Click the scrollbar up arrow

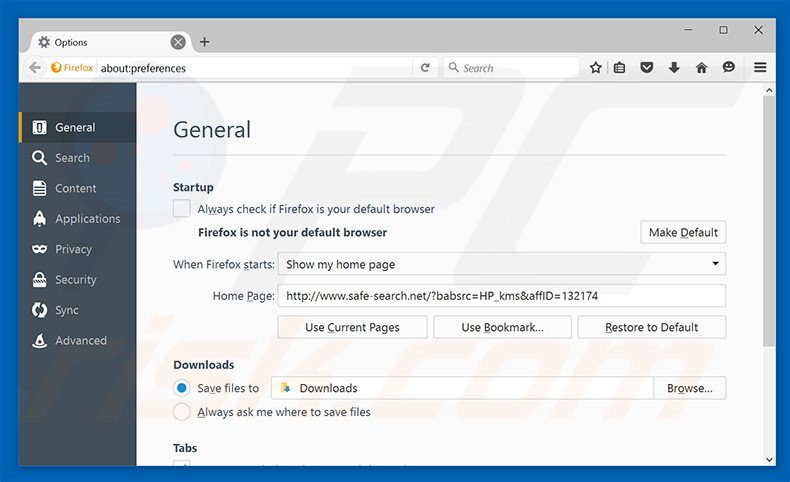769,91
